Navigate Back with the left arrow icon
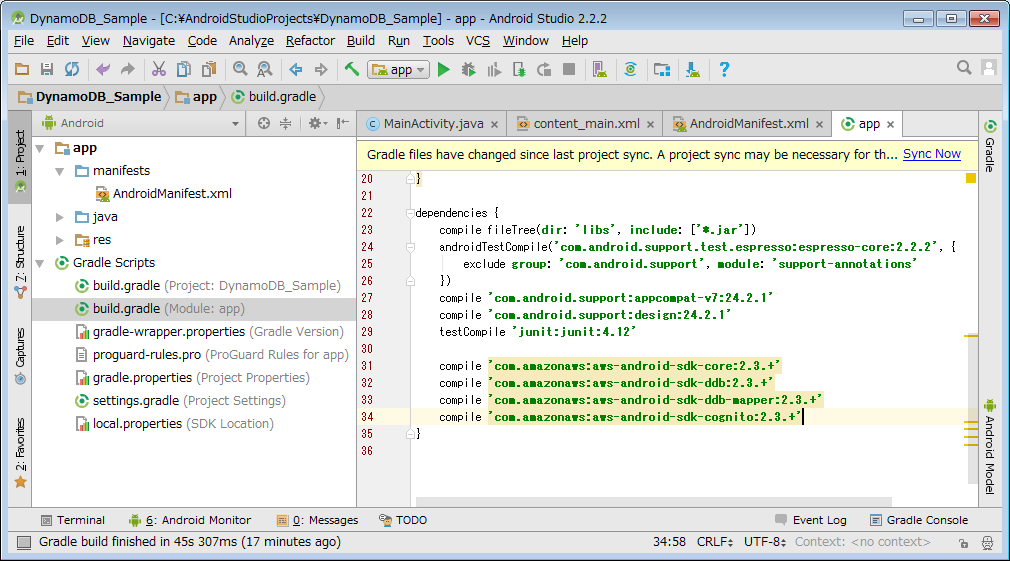The height and width of the screenshot is (561, 1010). tap(296, 69)
